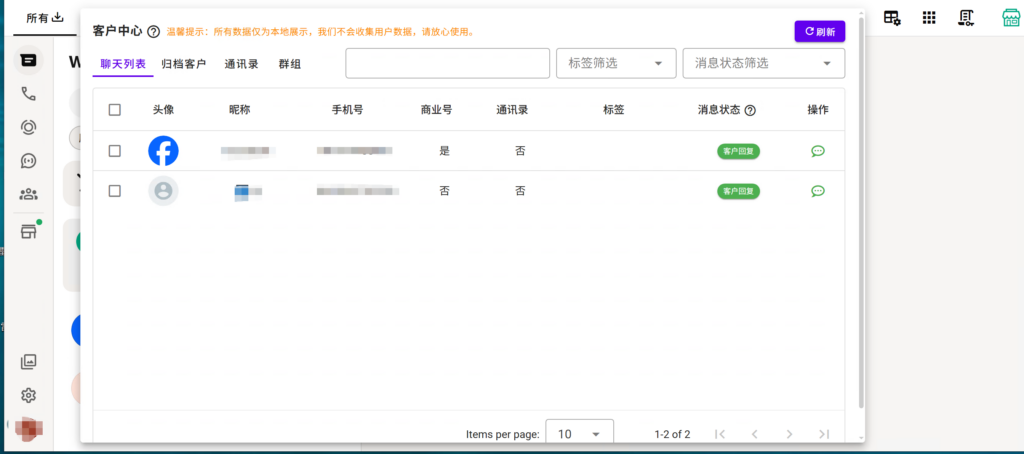Switch to the 群组 tab
Image resolution: width=1024 pixels, height=454 pixels.
click(x=289, y=64)
